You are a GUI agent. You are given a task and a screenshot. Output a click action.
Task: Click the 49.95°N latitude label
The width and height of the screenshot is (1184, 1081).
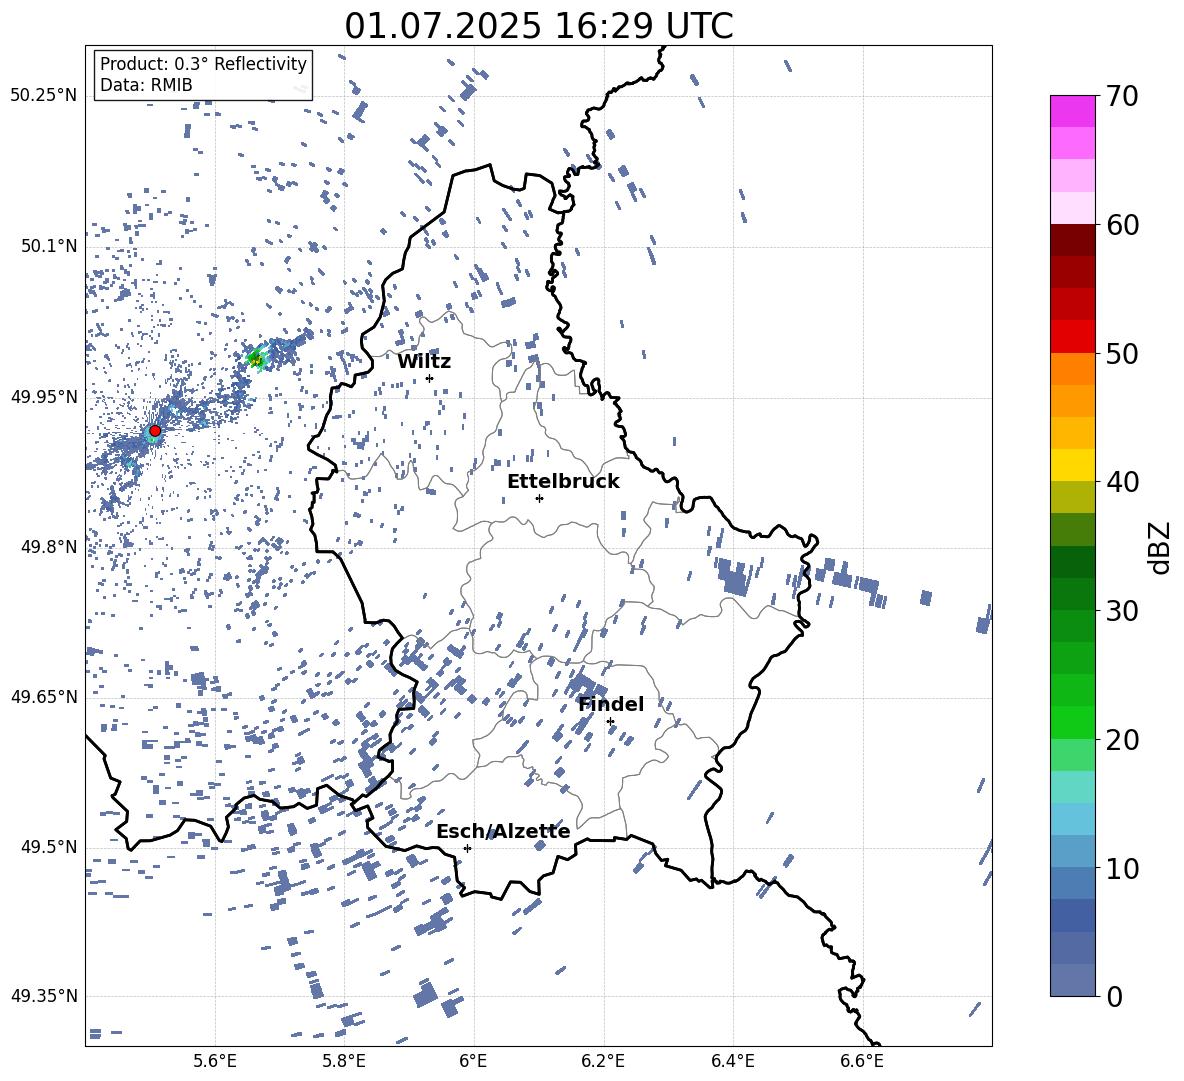44,397
